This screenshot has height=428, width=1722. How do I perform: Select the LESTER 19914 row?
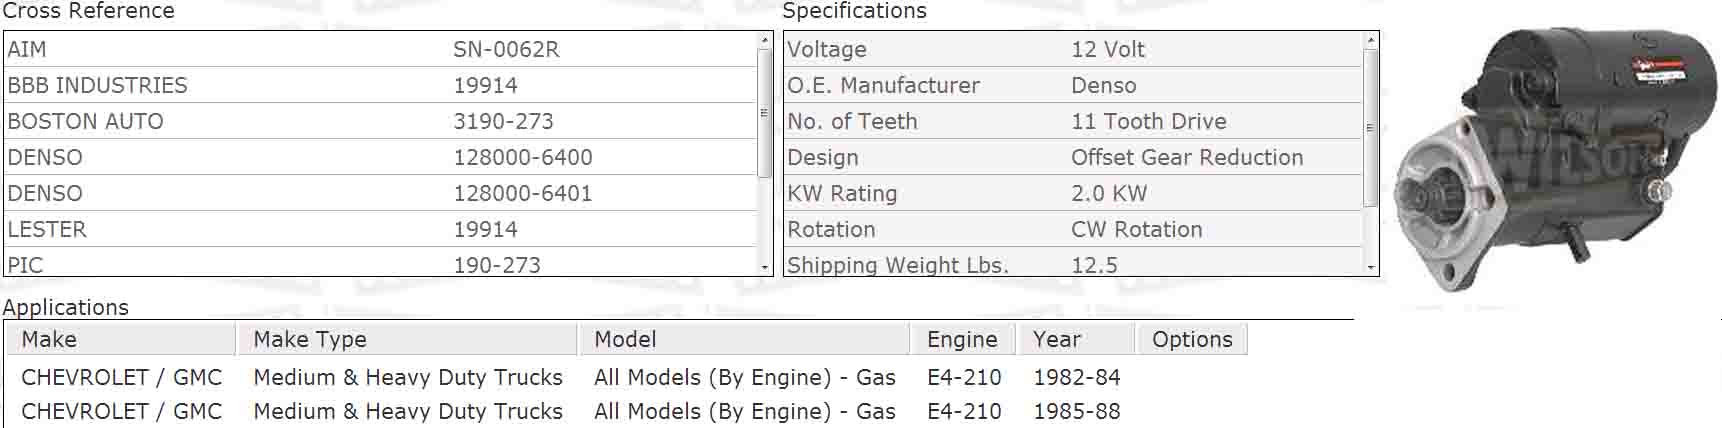(381, 229)
